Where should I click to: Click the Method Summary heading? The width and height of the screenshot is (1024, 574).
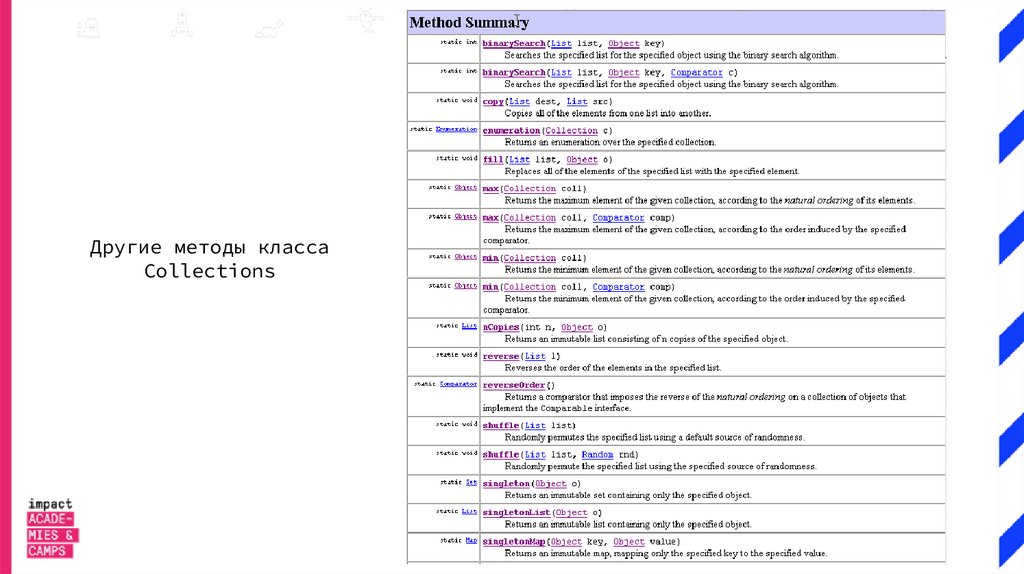coord(469,22)
